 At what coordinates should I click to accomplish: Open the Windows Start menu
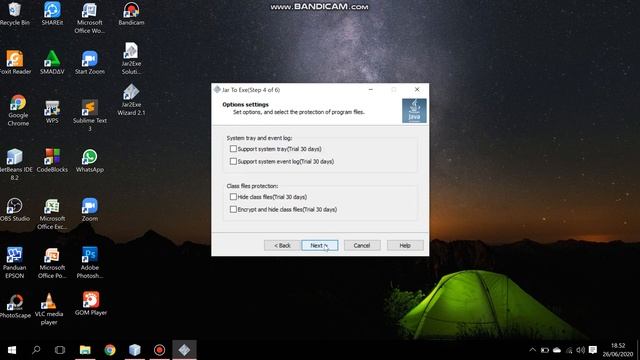click(x=12, y=350)
